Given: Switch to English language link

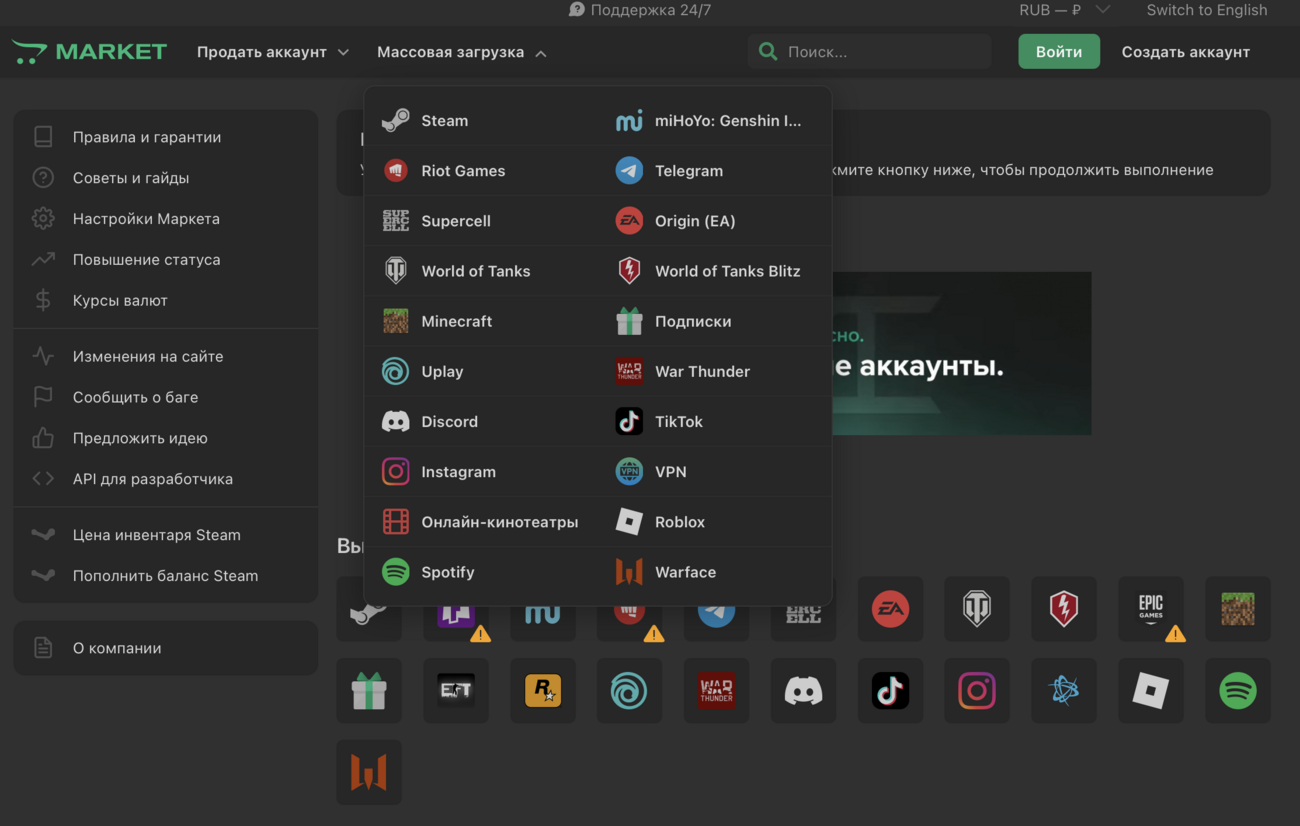Looking at the screenshot, I should 1206,10.
